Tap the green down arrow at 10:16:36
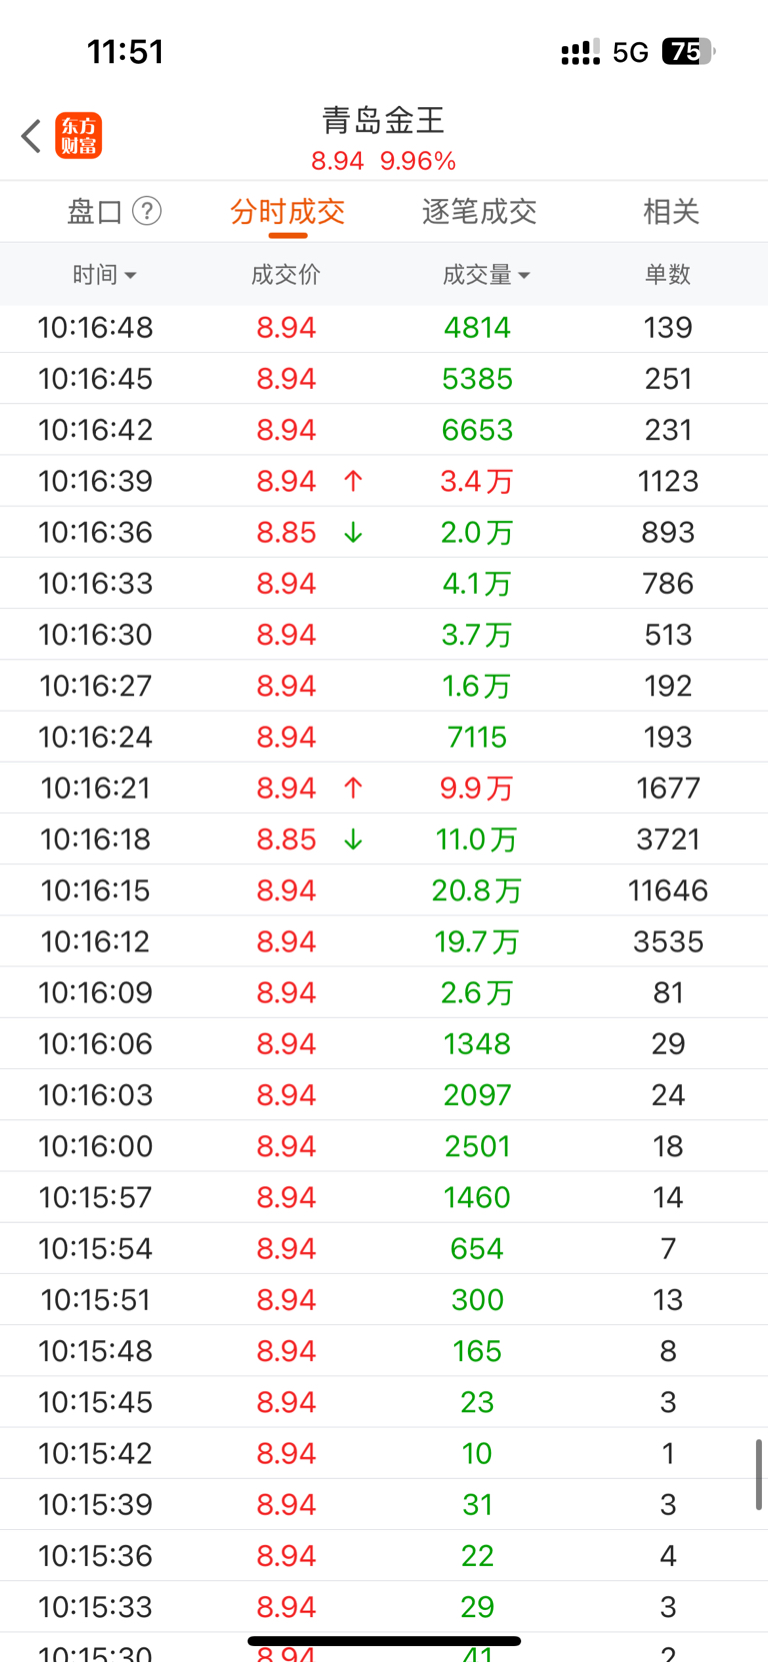 coord(353,532)
